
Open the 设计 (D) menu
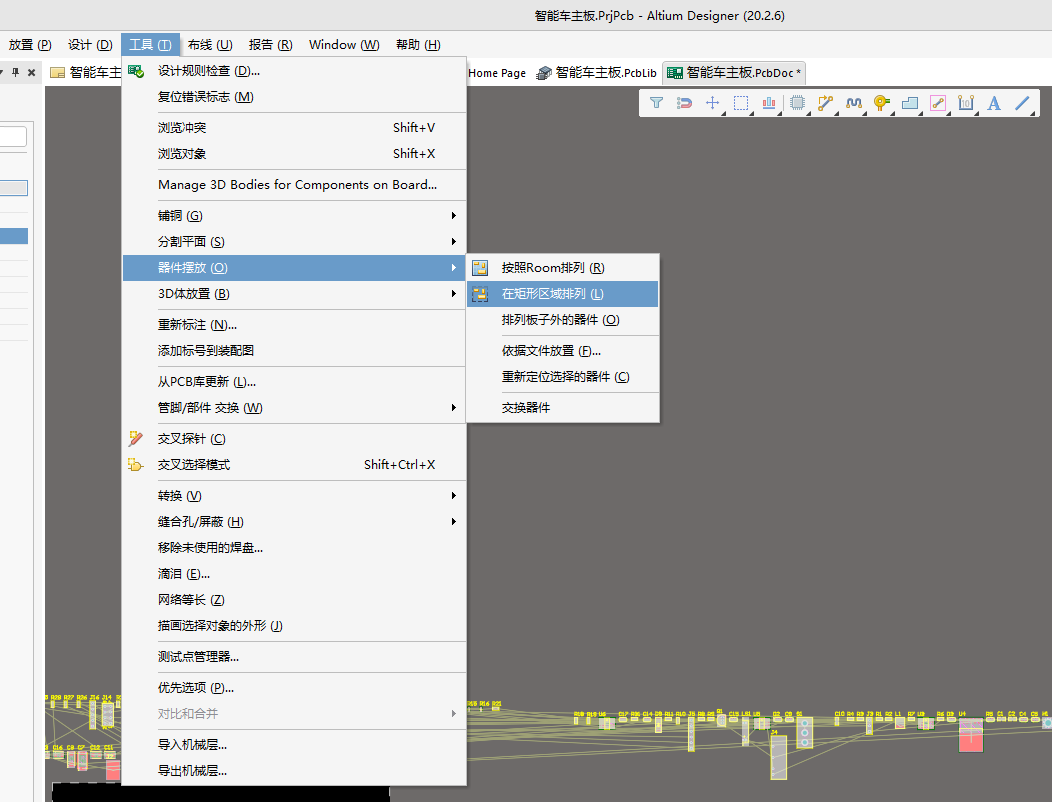[90, 45]
